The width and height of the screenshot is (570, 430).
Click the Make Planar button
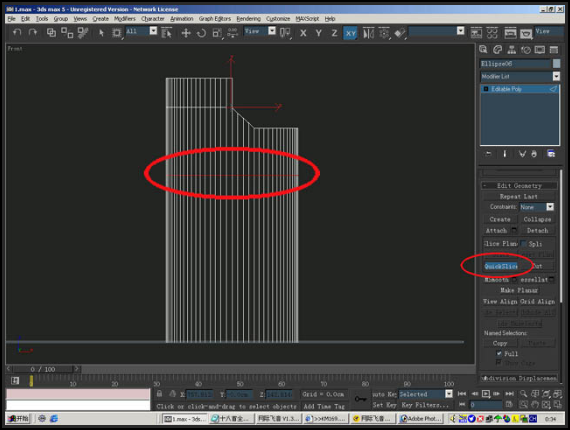[519, 290]
